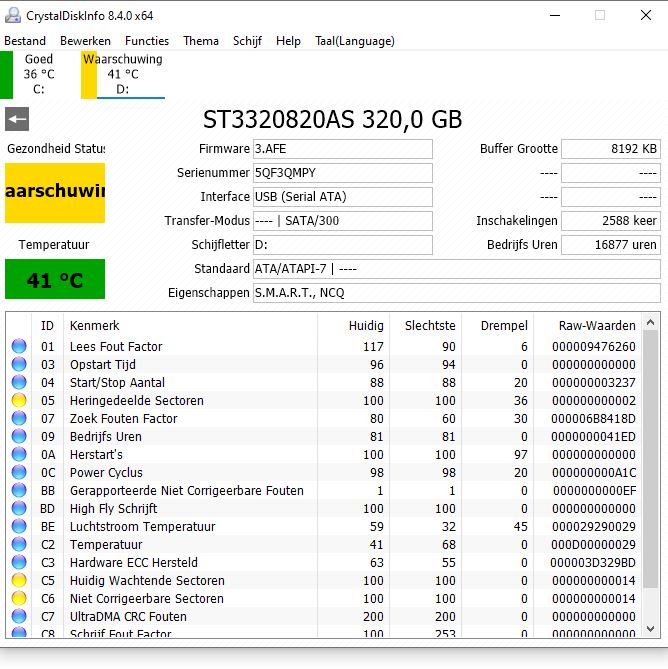Click the blue orb for C2 Temperatuur row
The image size is (668, 669).
pos(19,544)
